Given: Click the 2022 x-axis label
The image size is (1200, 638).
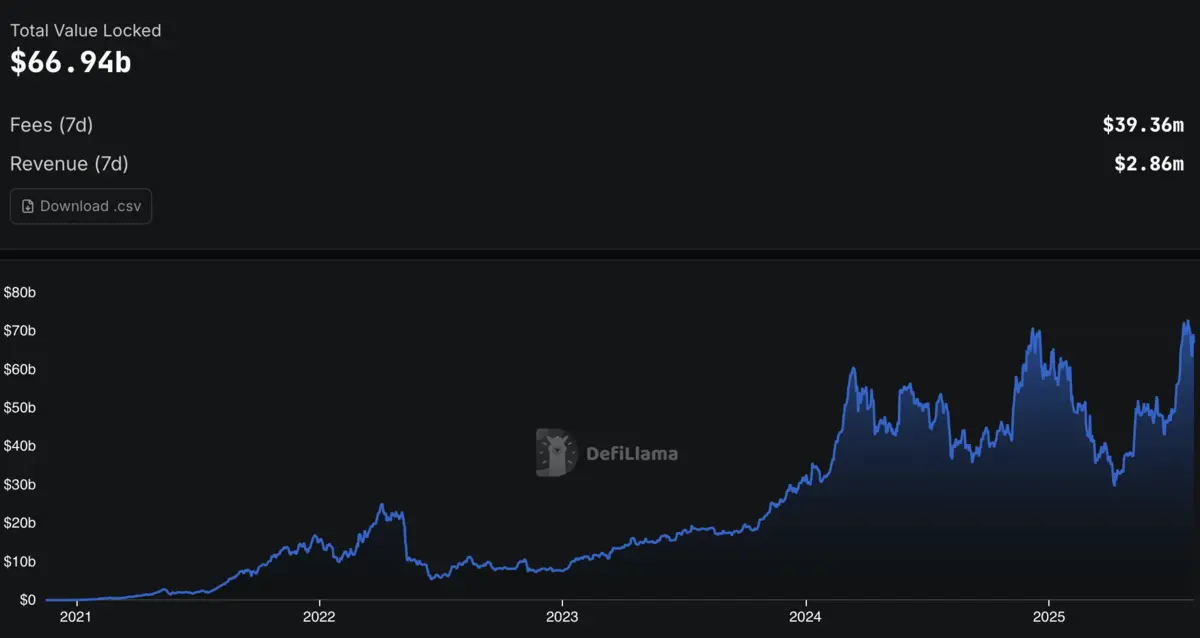Looking at the screenshot, I should coord(319,617).
